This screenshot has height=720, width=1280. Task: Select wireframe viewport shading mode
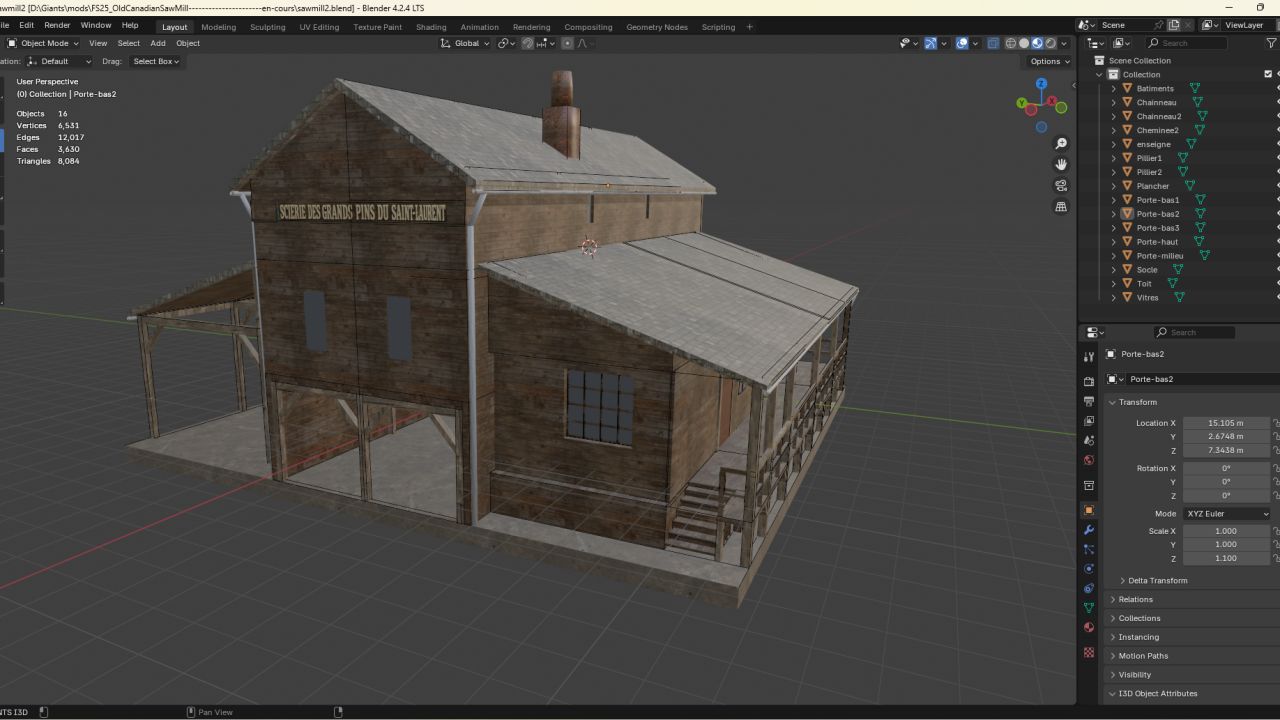tap(1010, 43)
